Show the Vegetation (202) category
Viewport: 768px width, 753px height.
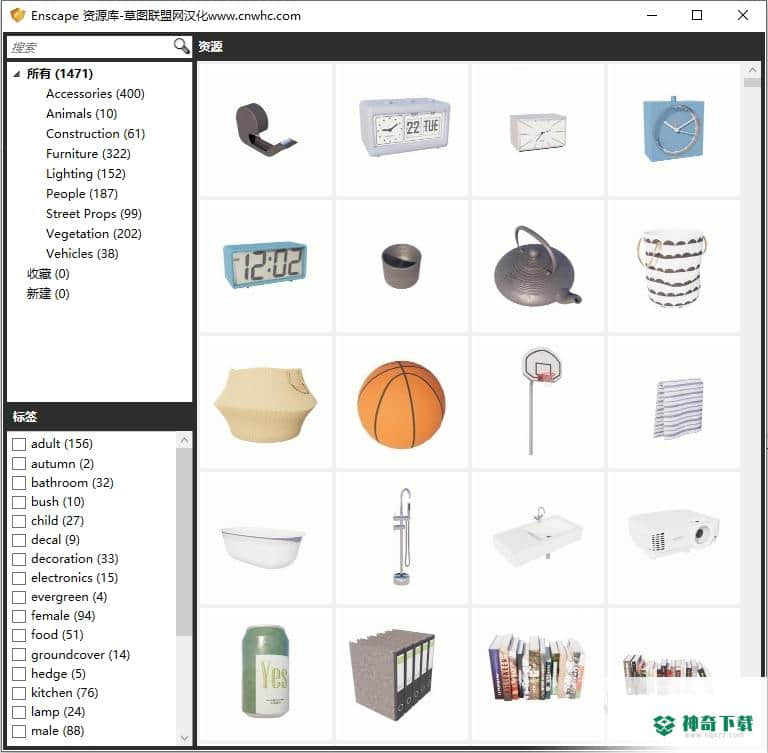pos(94,234)
